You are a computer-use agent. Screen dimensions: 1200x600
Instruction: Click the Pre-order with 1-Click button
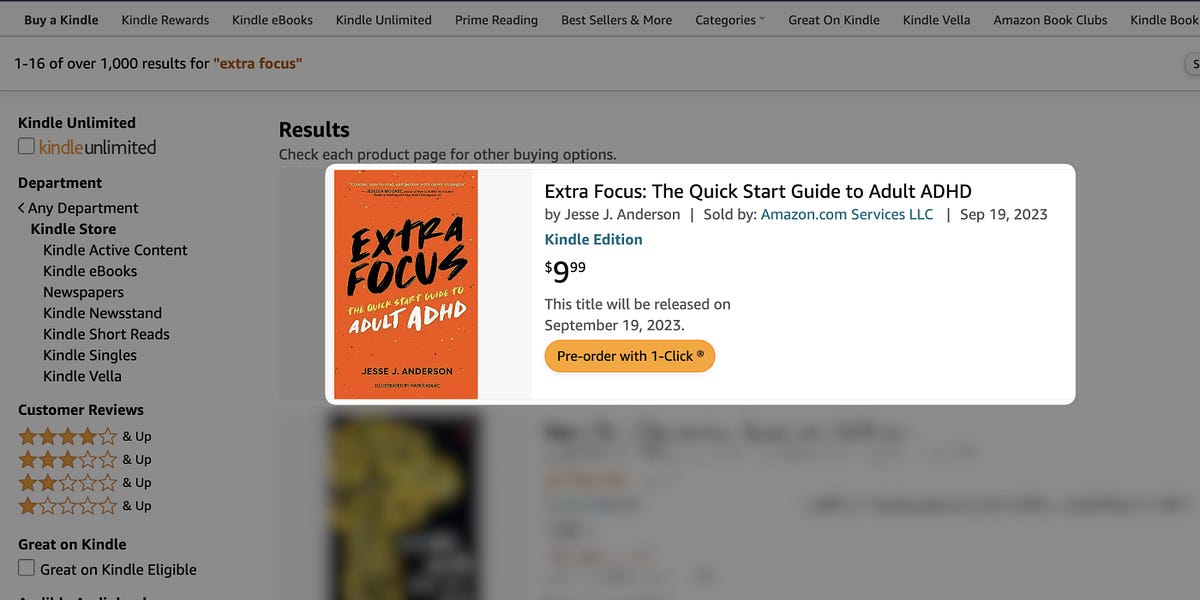(x=629, y=355)
